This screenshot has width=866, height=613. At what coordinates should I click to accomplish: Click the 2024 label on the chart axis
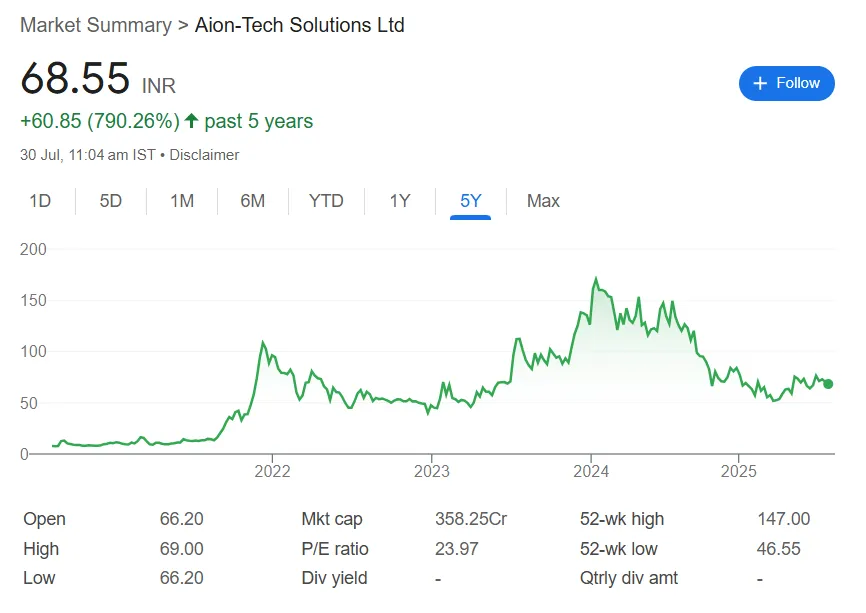590,471
